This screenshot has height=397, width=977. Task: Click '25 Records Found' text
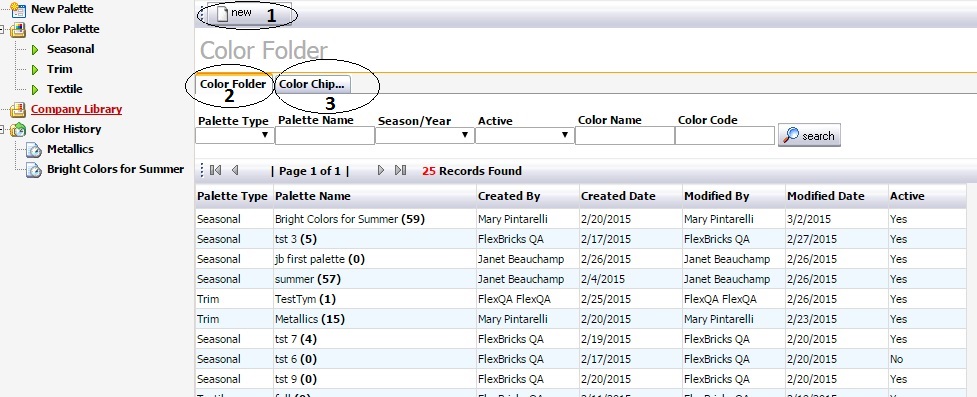click(x=472, y=171)
